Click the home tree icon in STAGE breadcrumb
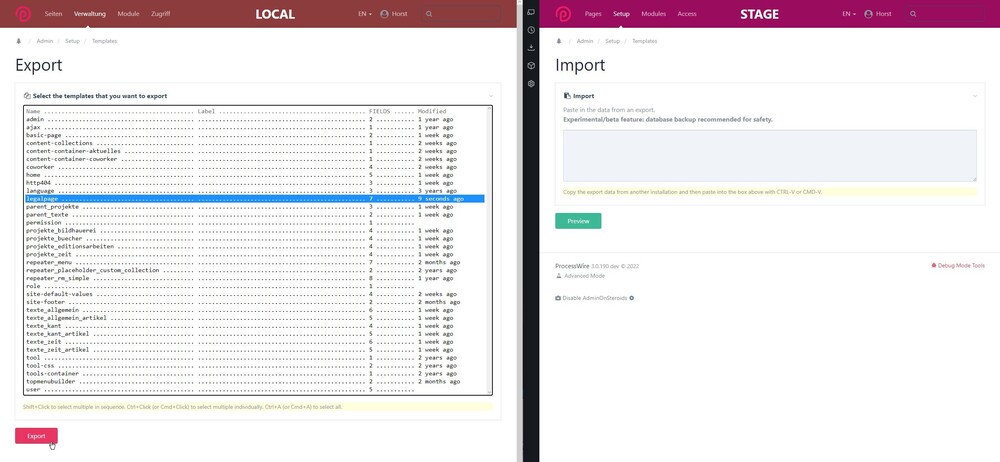The width and height of the screenshot is (1000, 462). [559, 41]
